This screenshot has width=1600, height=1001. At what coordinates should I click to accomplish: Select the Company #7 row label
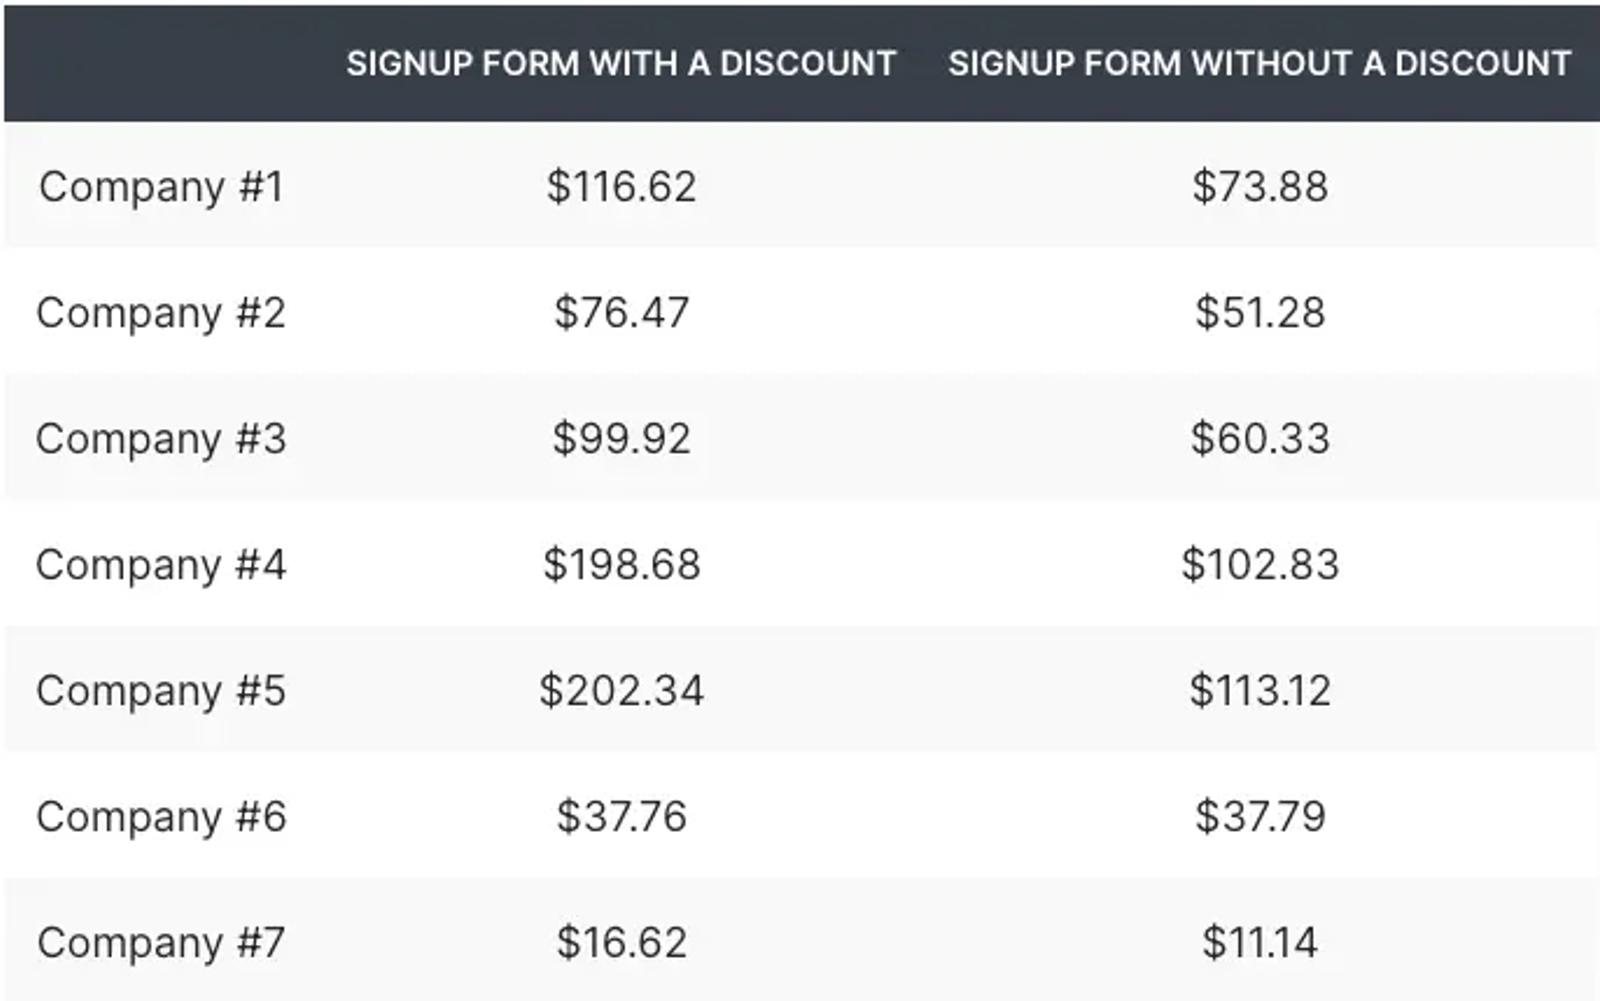point(161,943)
